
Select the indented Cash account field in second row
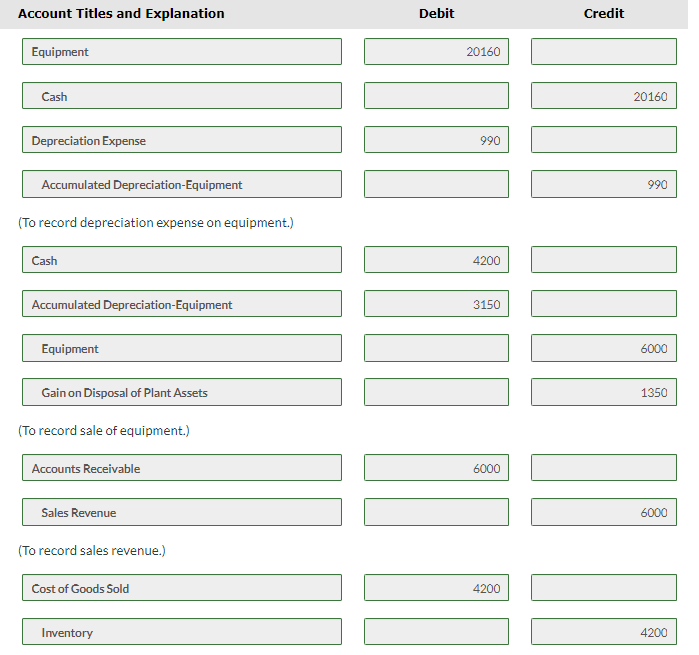[182, 95]
